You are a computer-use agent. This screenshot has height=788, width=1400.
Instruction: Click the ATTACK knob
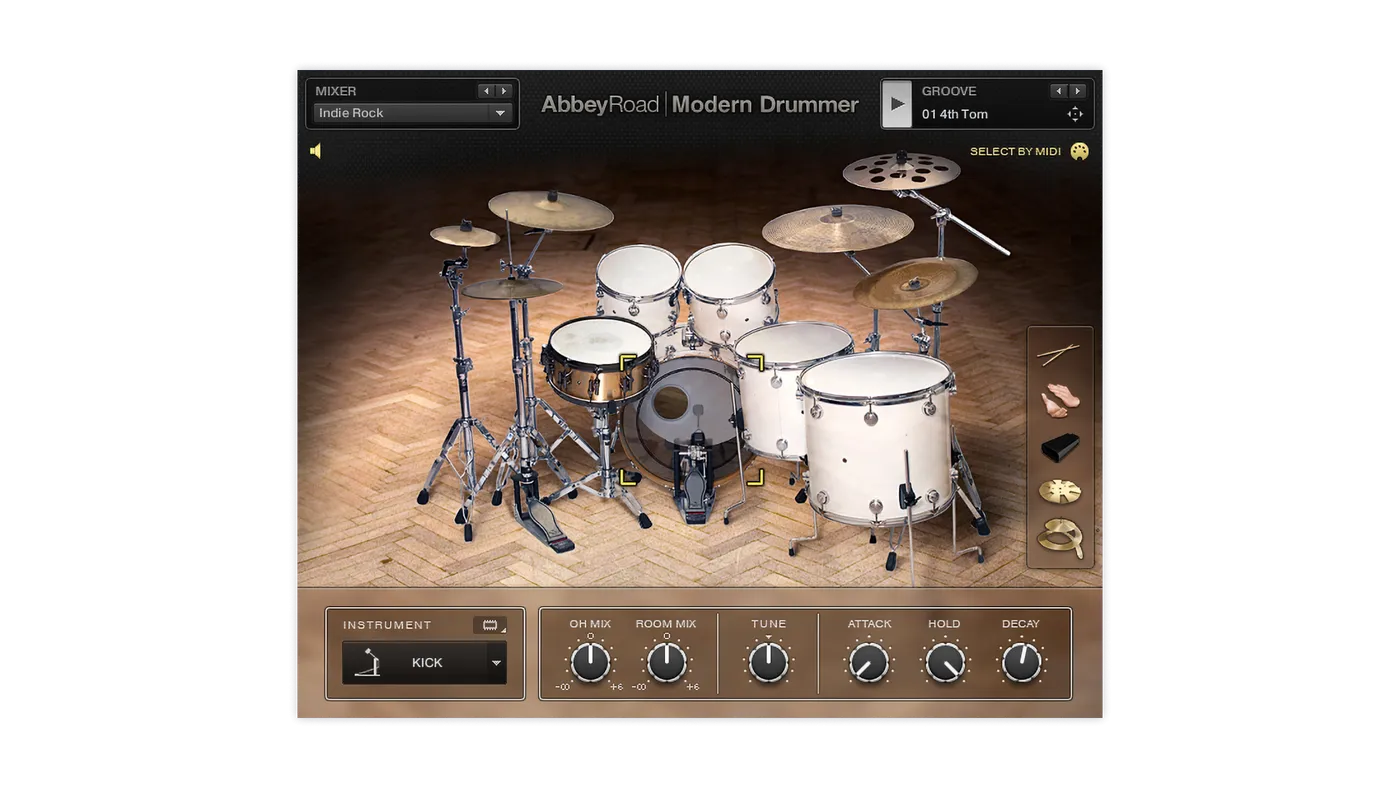click(869, 662)
